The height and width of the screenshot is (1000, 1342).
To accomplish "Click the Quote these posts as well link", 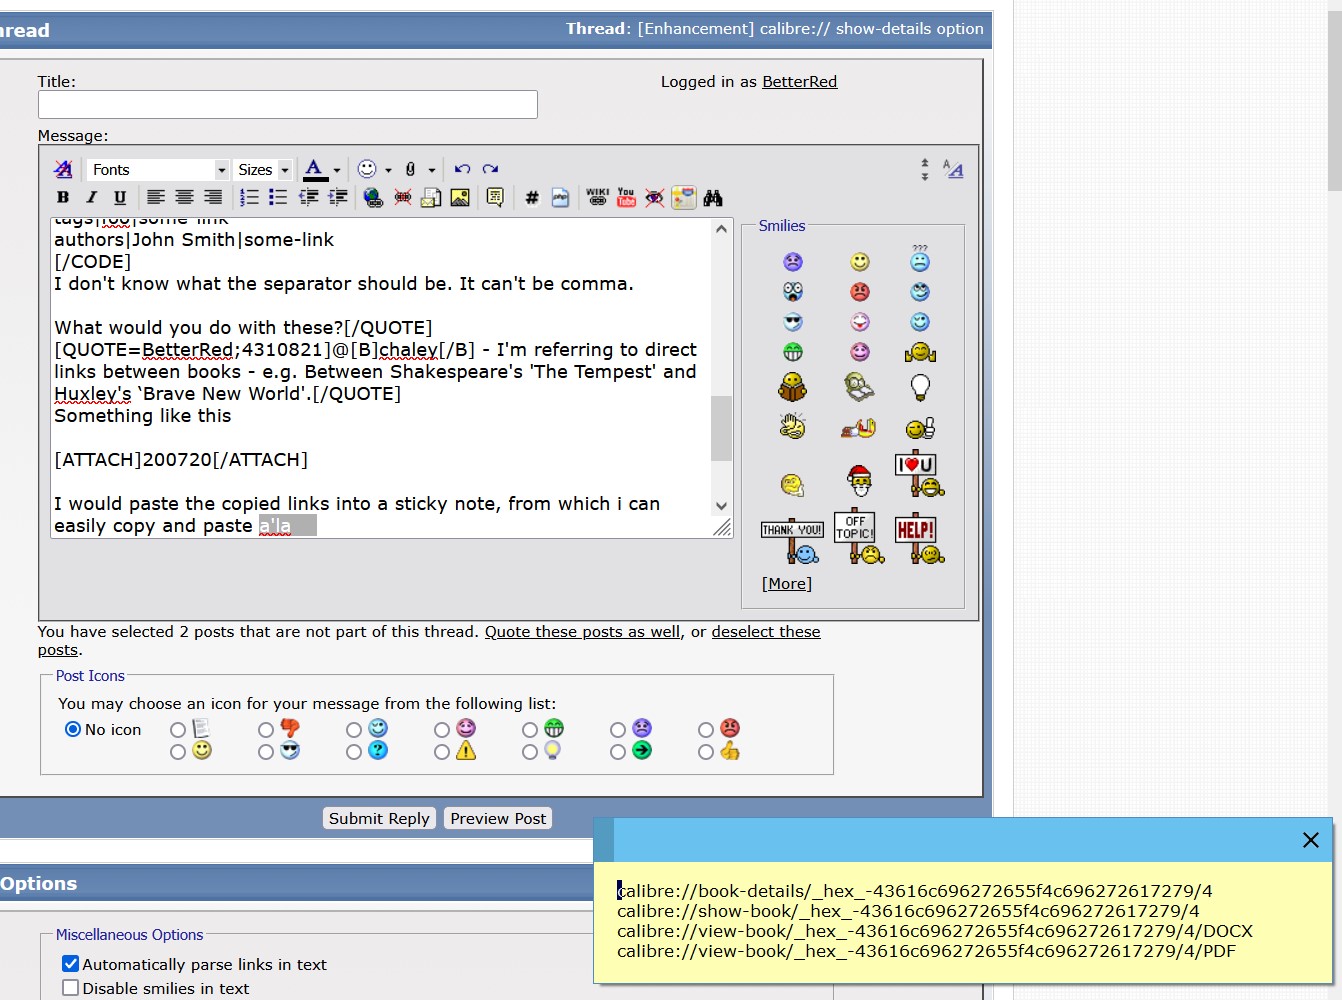I will point(582,632).
